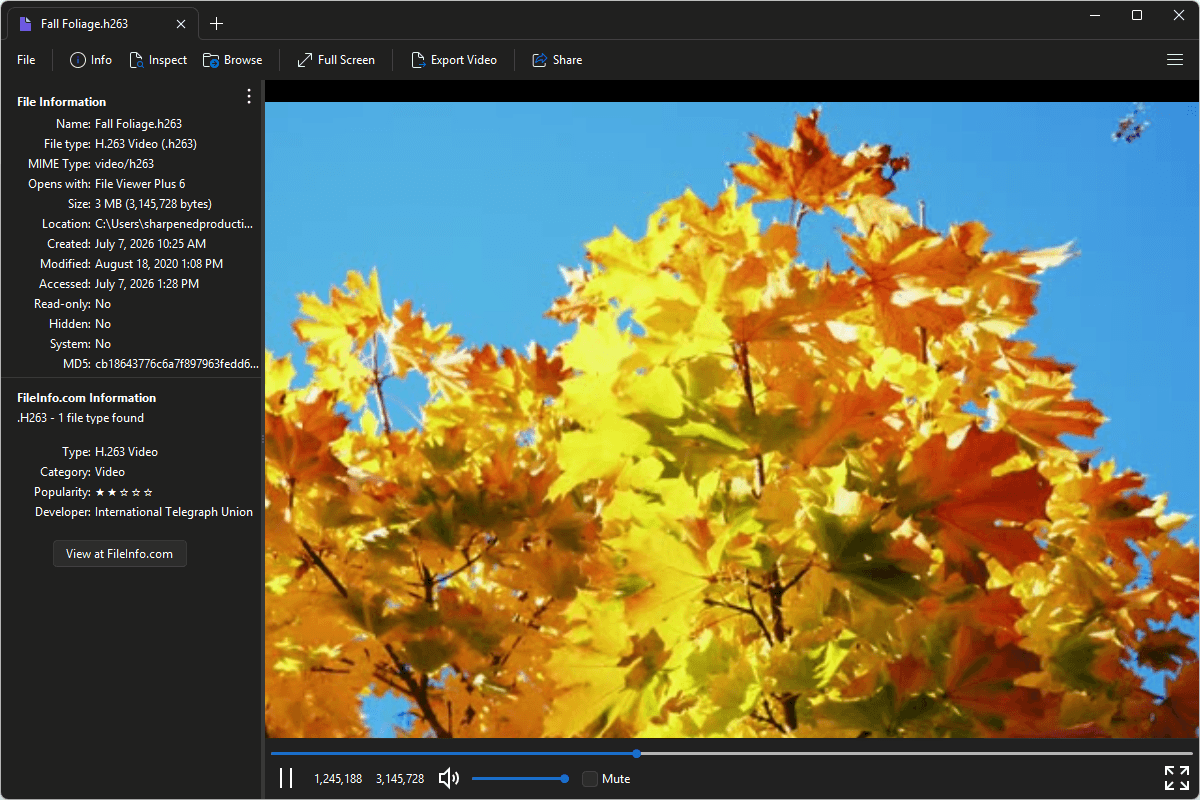Viewport: 1200px width, 800px height.
Task: Click the Browse folder button
Action: pos(232,60)
